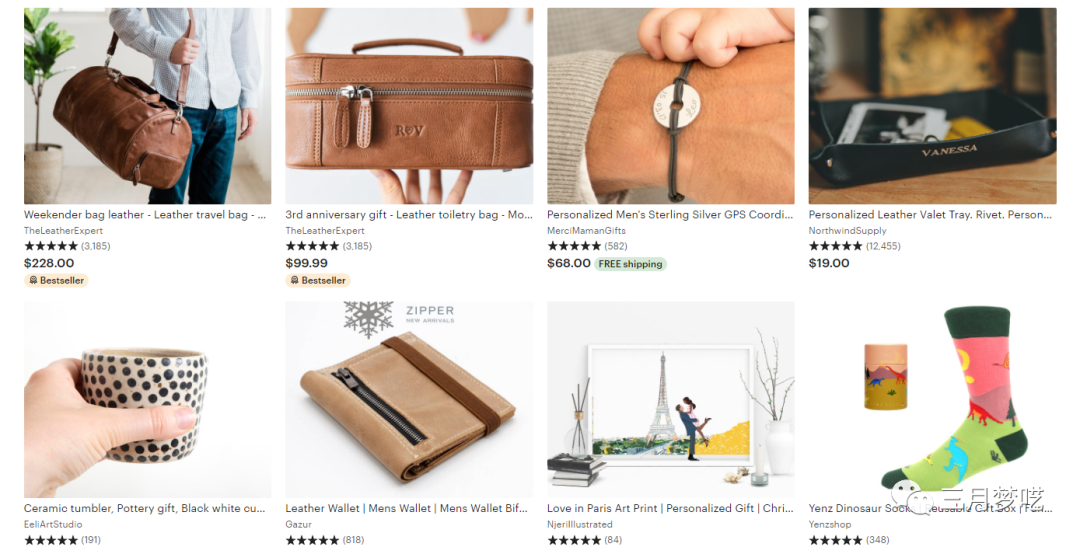This screenshot has width=1080, height=547.
Task: Click the star rating with 582 reviews
Action: pos(587,246)
